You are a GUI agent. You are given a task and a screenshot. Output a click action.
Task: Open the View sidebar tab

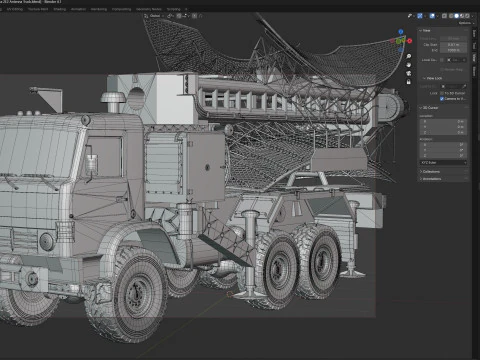pyautogui.click(x=474, y=57)
